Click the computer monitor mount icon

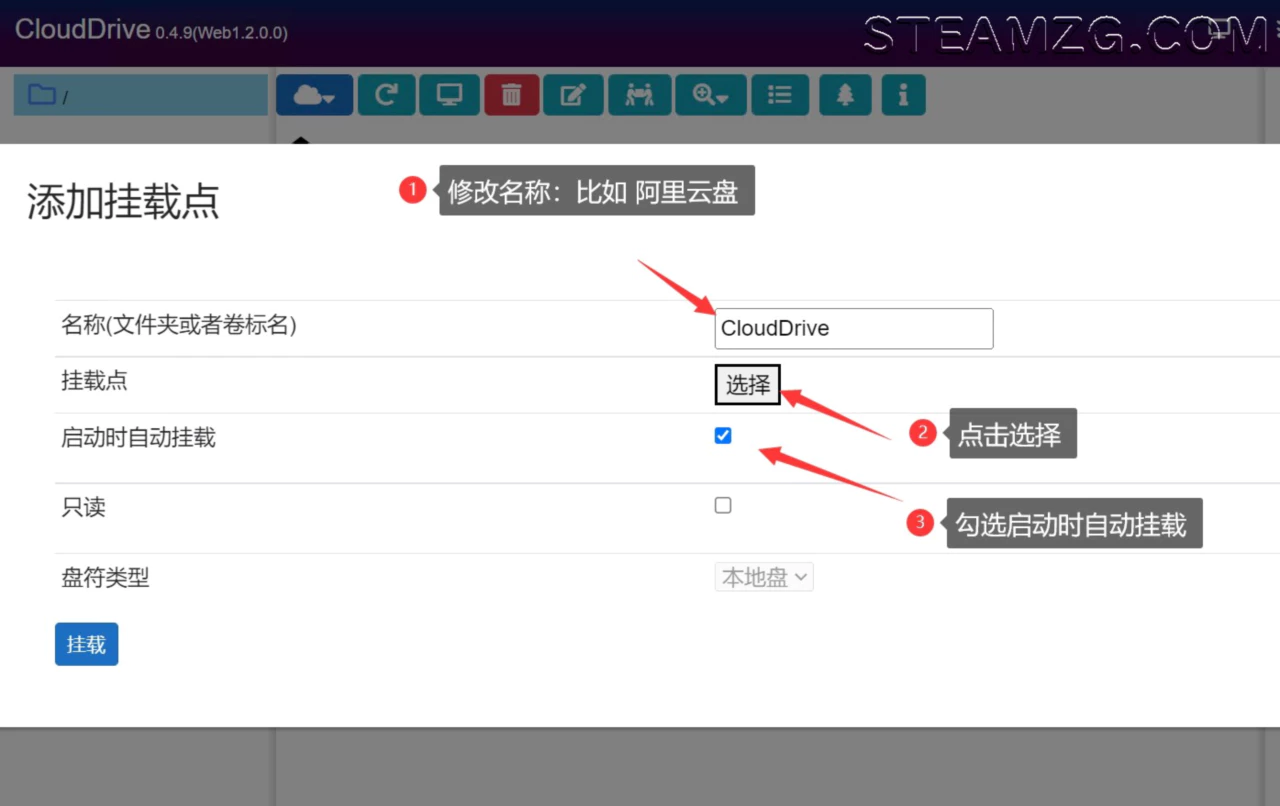coord(449,95)
